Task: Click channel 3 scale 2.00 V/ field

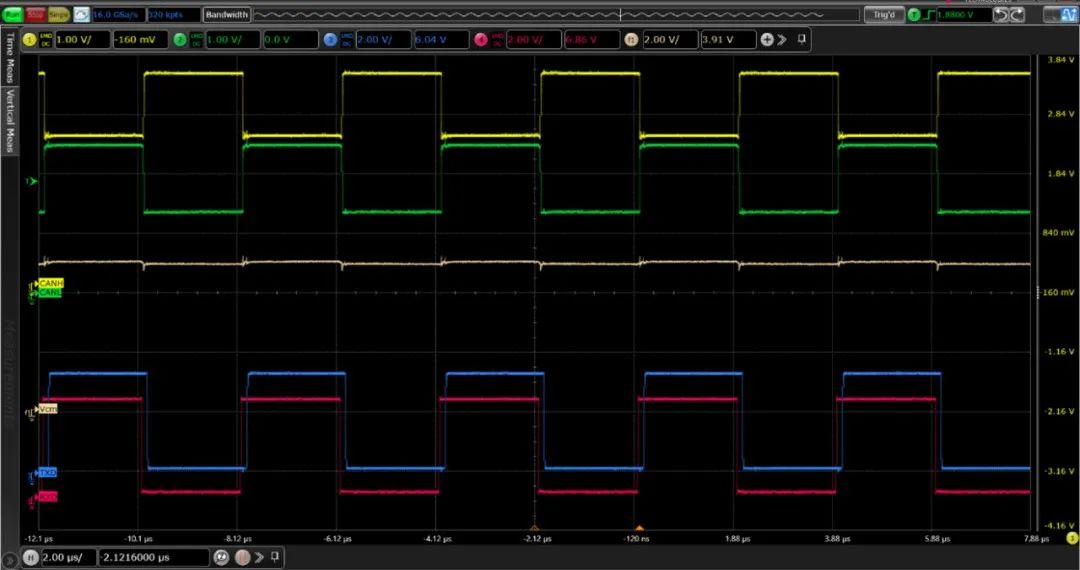Action: click(x=383, y=40)
